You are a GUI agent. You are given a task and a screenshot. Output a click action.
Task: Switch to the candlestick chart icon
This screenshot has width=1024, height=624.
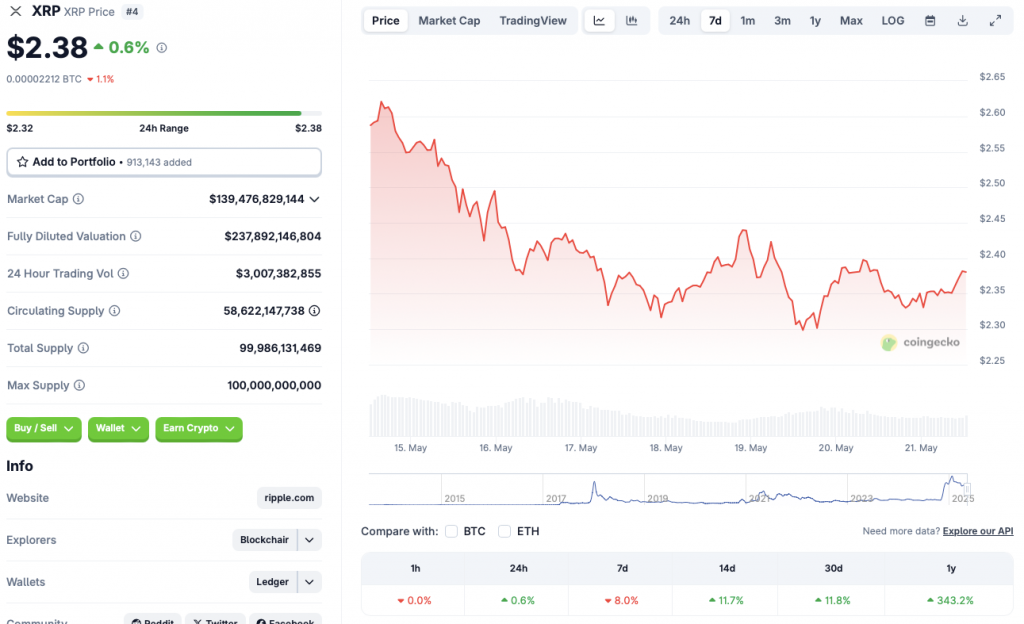[x=630, y=20]
